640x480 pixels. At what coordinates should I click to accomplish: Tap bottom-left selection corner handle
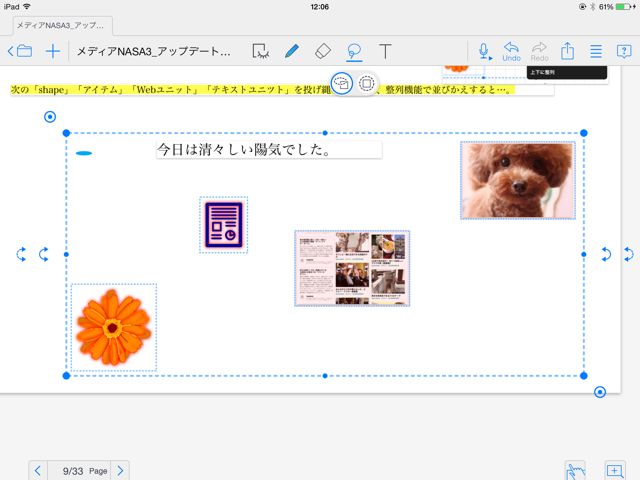pos(67,376)
